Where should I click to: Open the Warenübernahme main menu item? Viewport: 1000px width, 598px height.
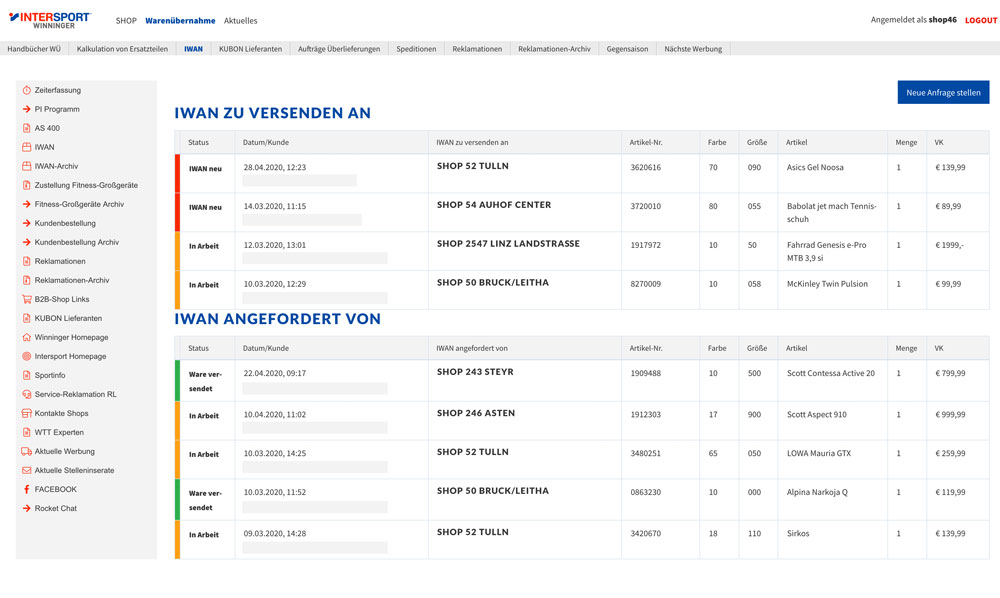pyautogui.click(x=180, y=21)
